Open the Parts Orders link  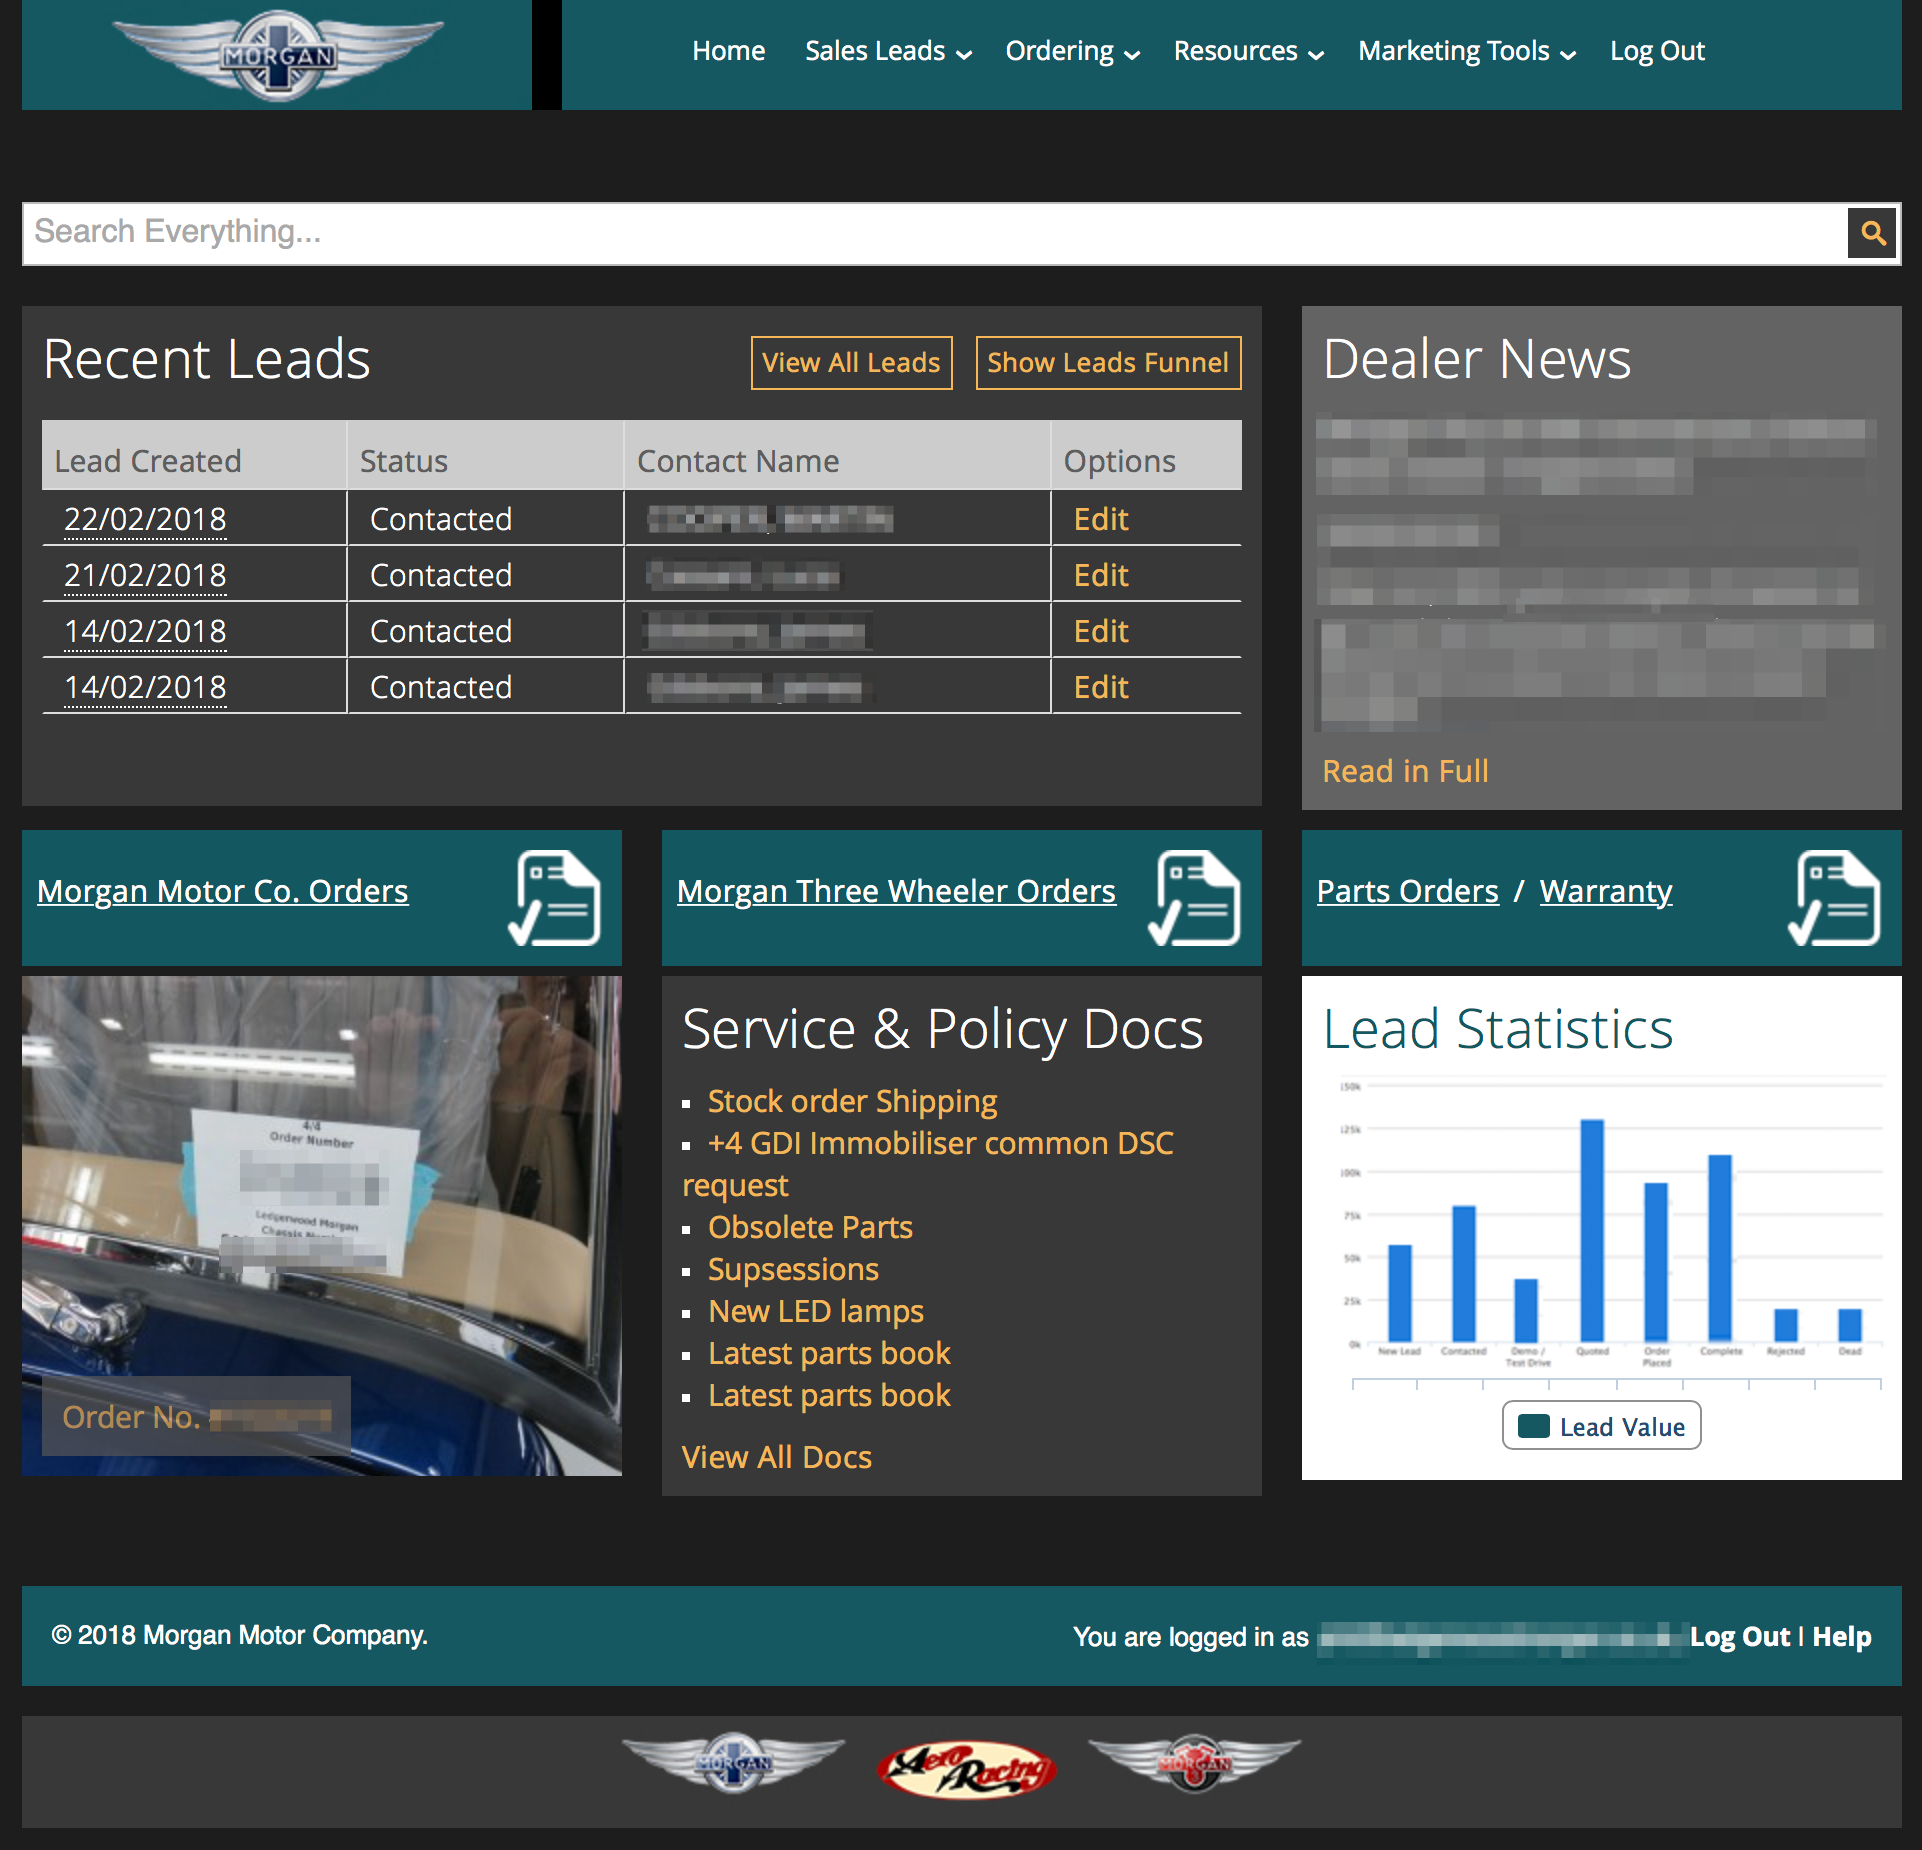pyautogui.click(x=1407, y=891)
